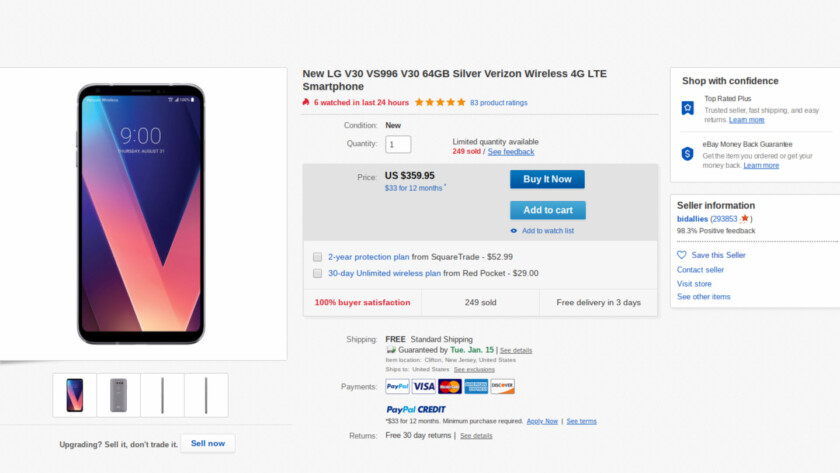
Task: Click the five-star product rating
Action: coord(440,102)
